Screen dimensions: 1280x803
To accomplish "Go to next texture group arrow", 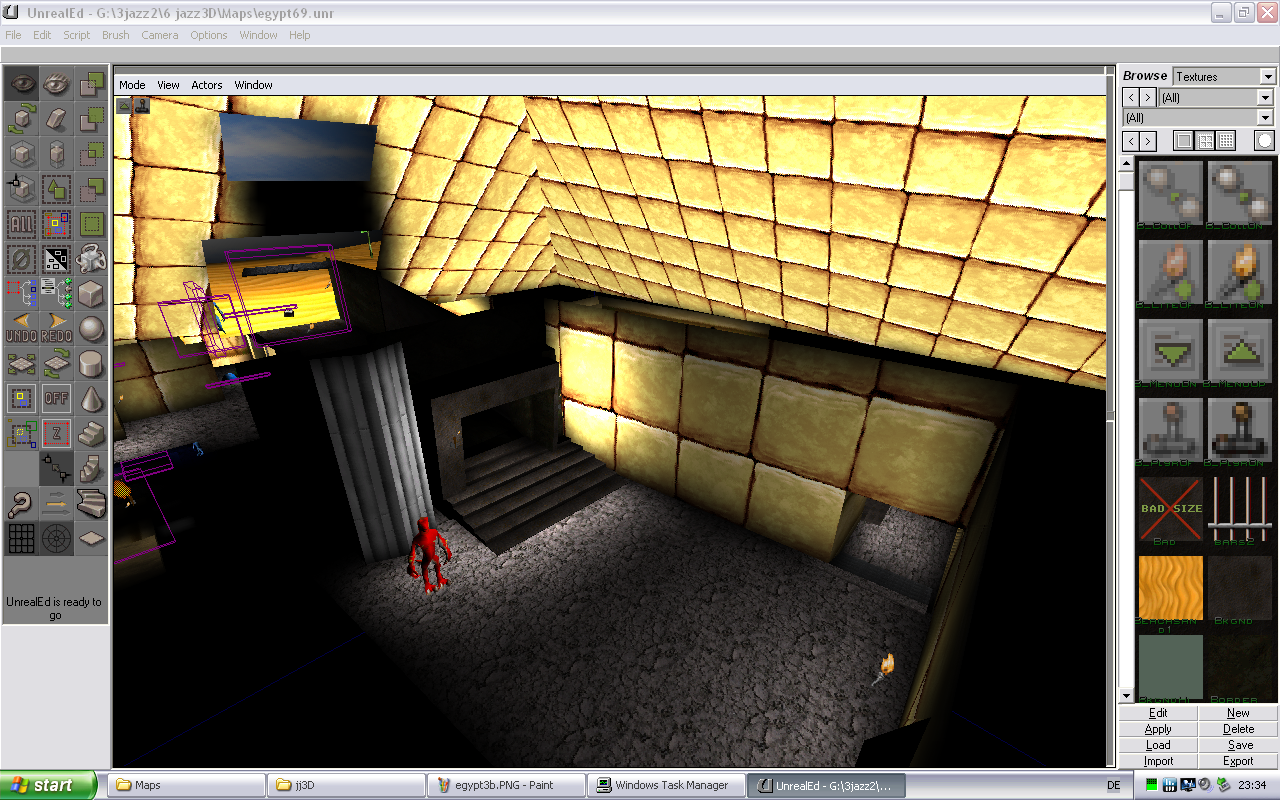I will (x=1148, y=141).
